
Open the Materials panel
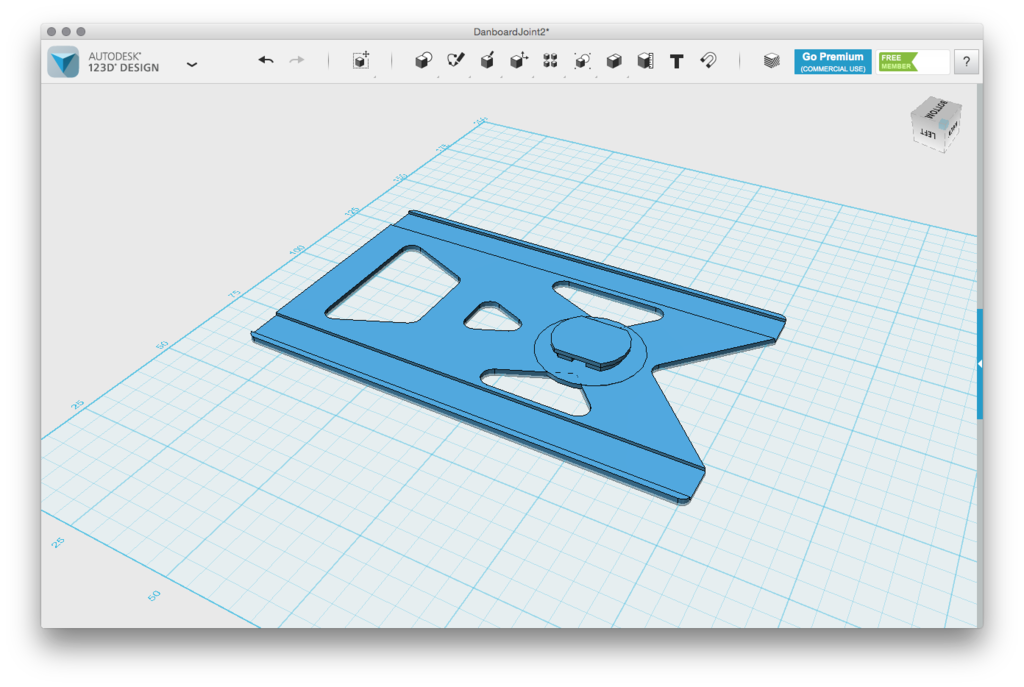[771, 61]
